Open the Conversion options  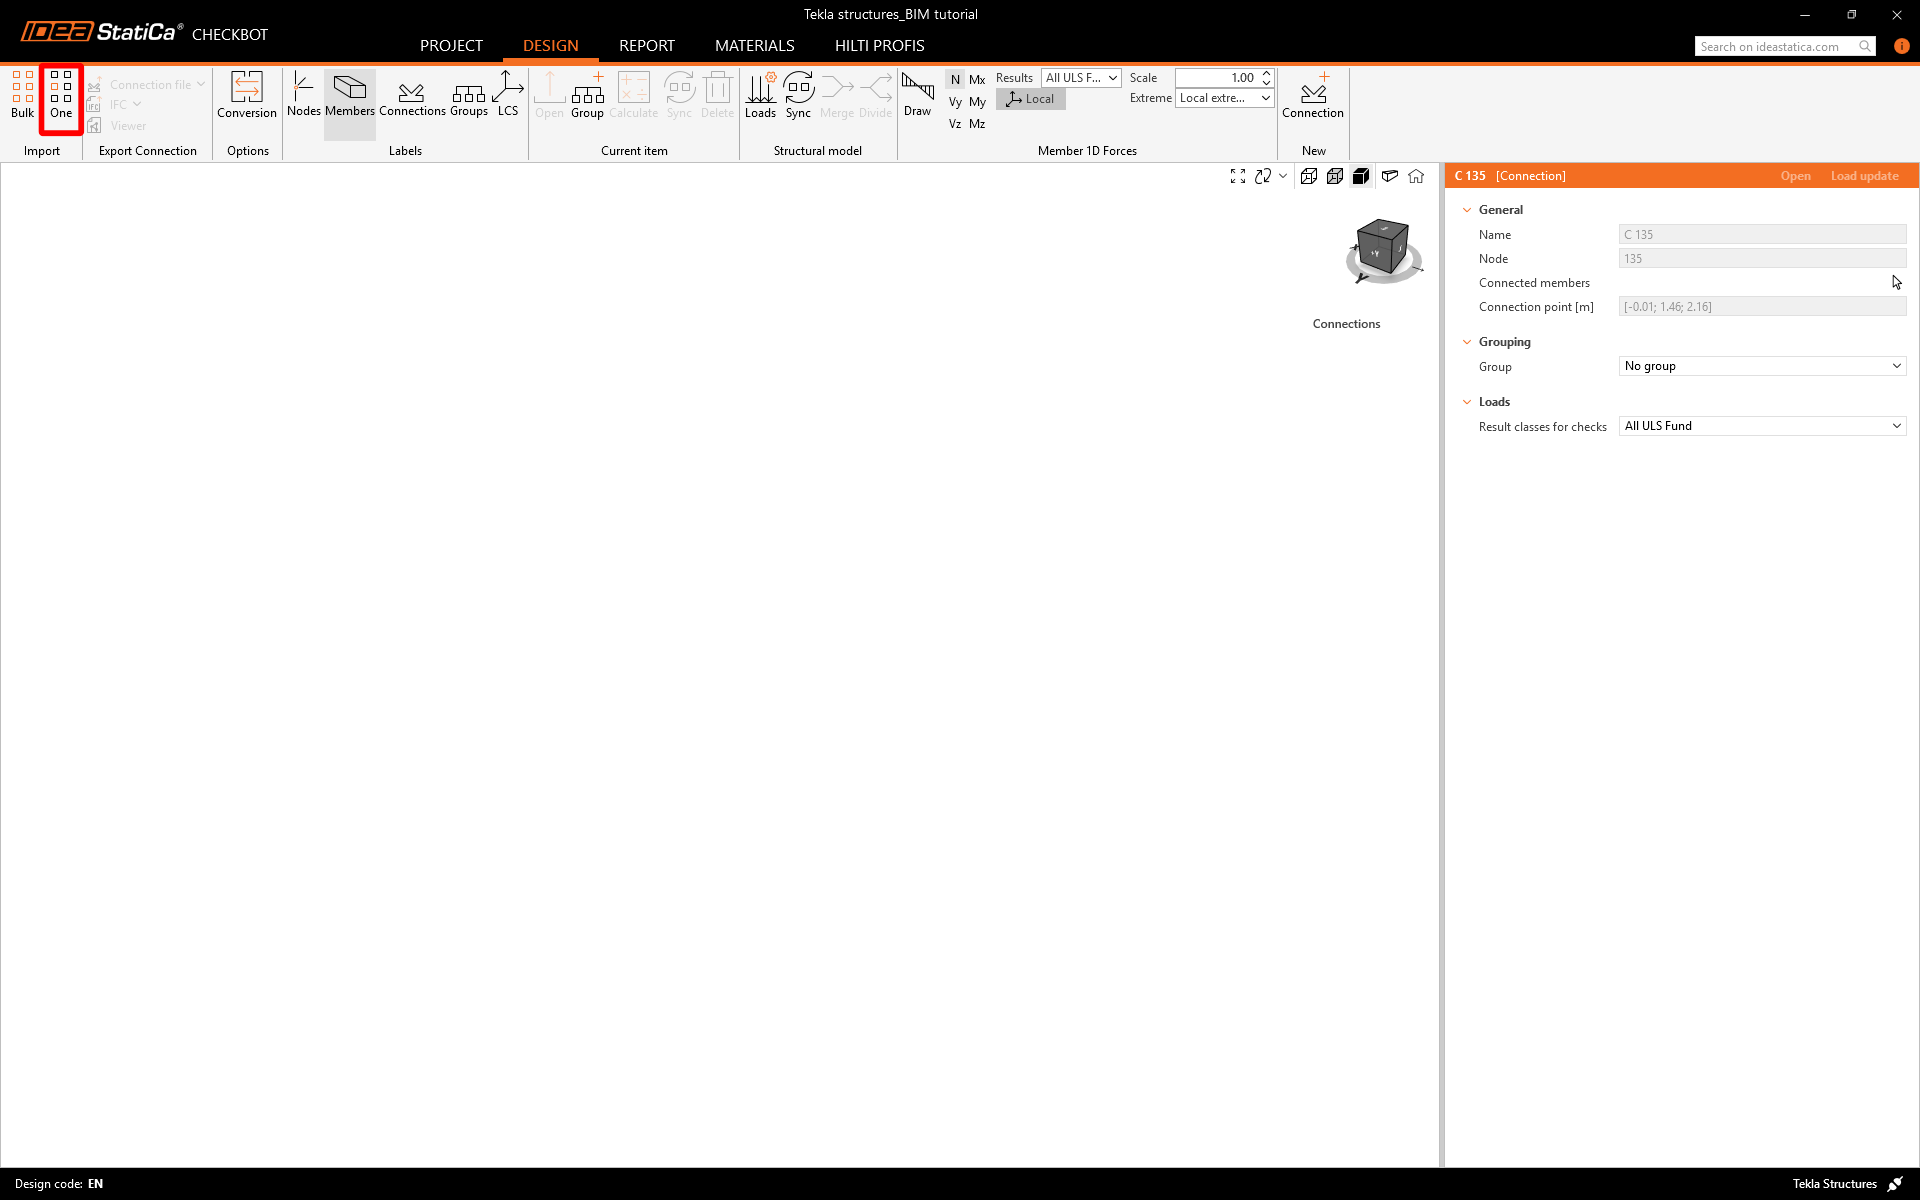(246, 96)
